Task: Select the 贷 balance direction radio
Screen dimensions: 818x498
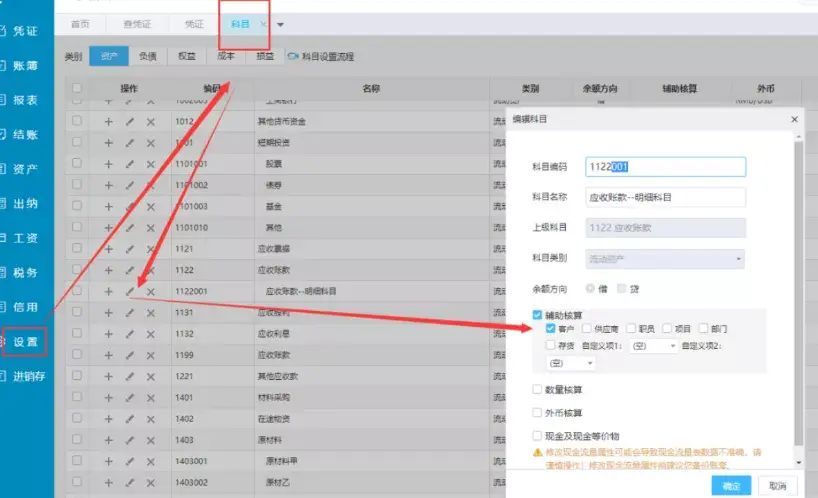Action: coord(622,289)
